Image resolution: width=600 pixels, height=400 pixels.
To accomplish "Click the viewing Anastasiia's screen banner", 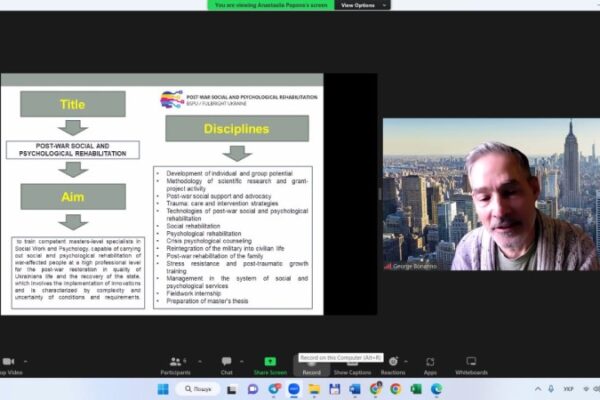I will (270, 5).
